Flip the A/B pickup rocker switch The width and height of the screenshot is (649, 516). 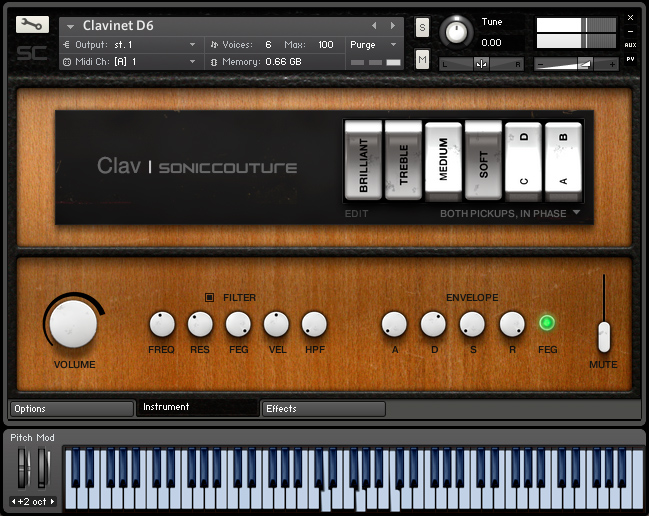(563, 161)
